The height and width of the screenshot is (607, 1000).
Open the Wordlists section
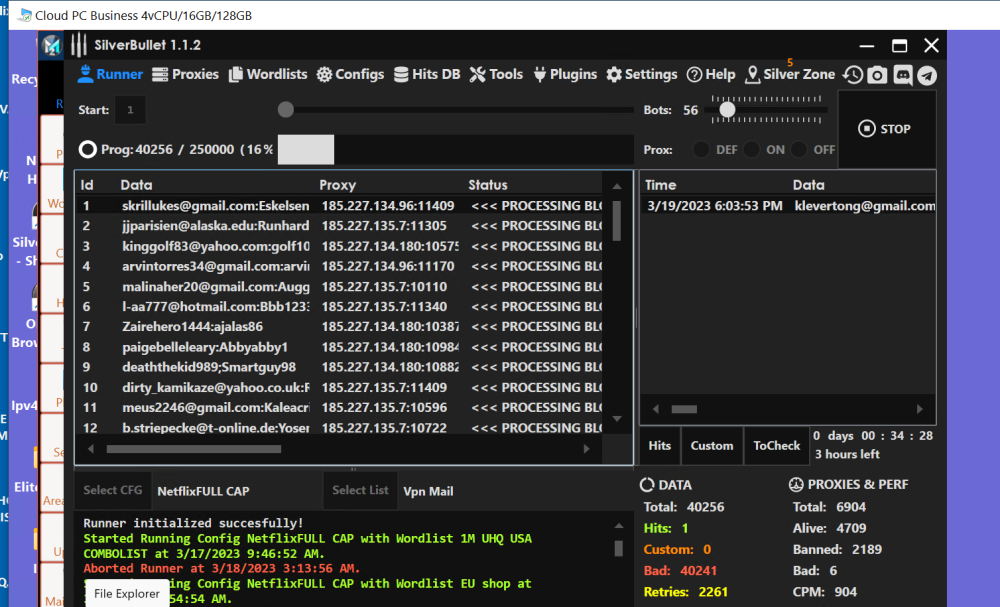tap(268, 74)
